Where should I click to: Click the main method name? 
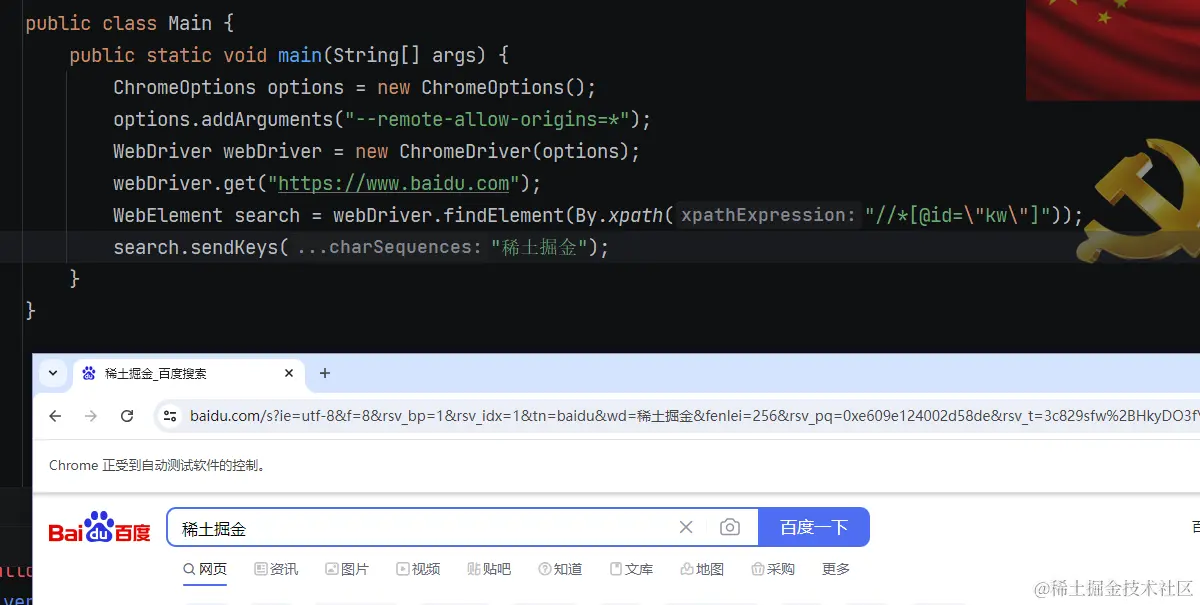point(300,55)
